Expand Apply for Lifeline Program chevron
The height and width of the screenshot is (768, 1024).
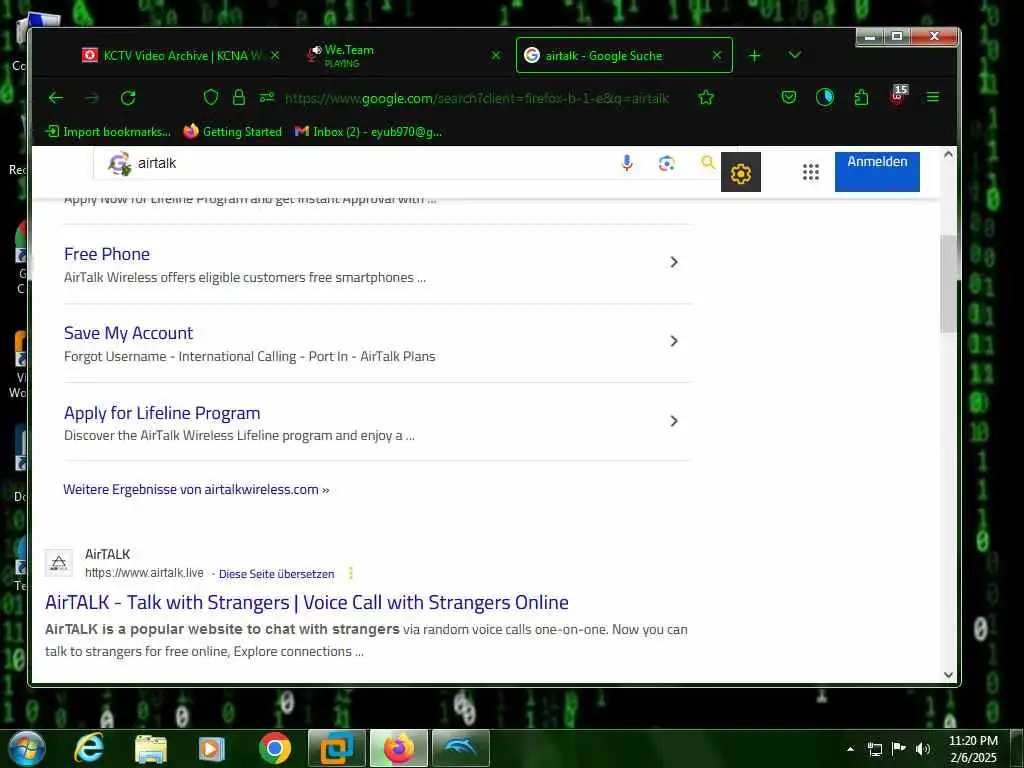point(674,421)
